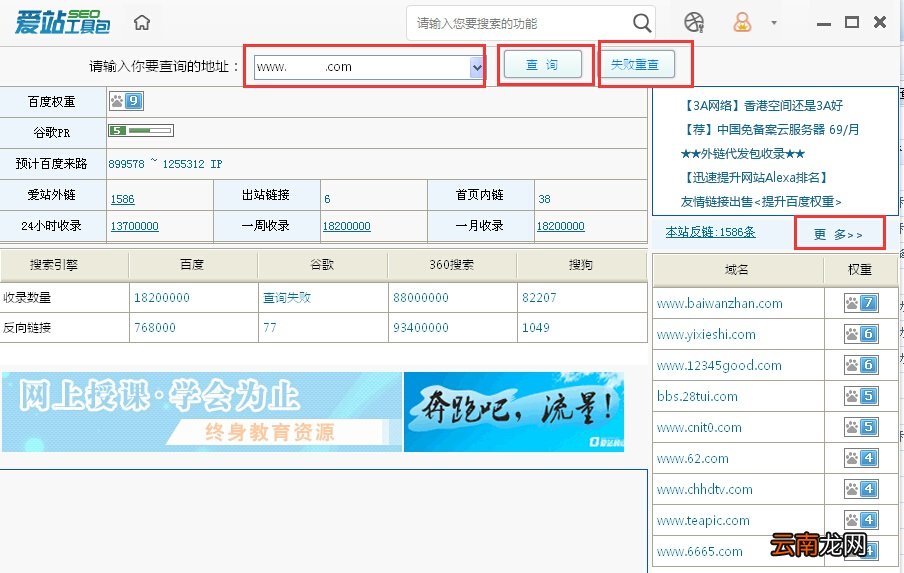Open www.baiwanzhan.com backlink entry

(x=720, y=303)
